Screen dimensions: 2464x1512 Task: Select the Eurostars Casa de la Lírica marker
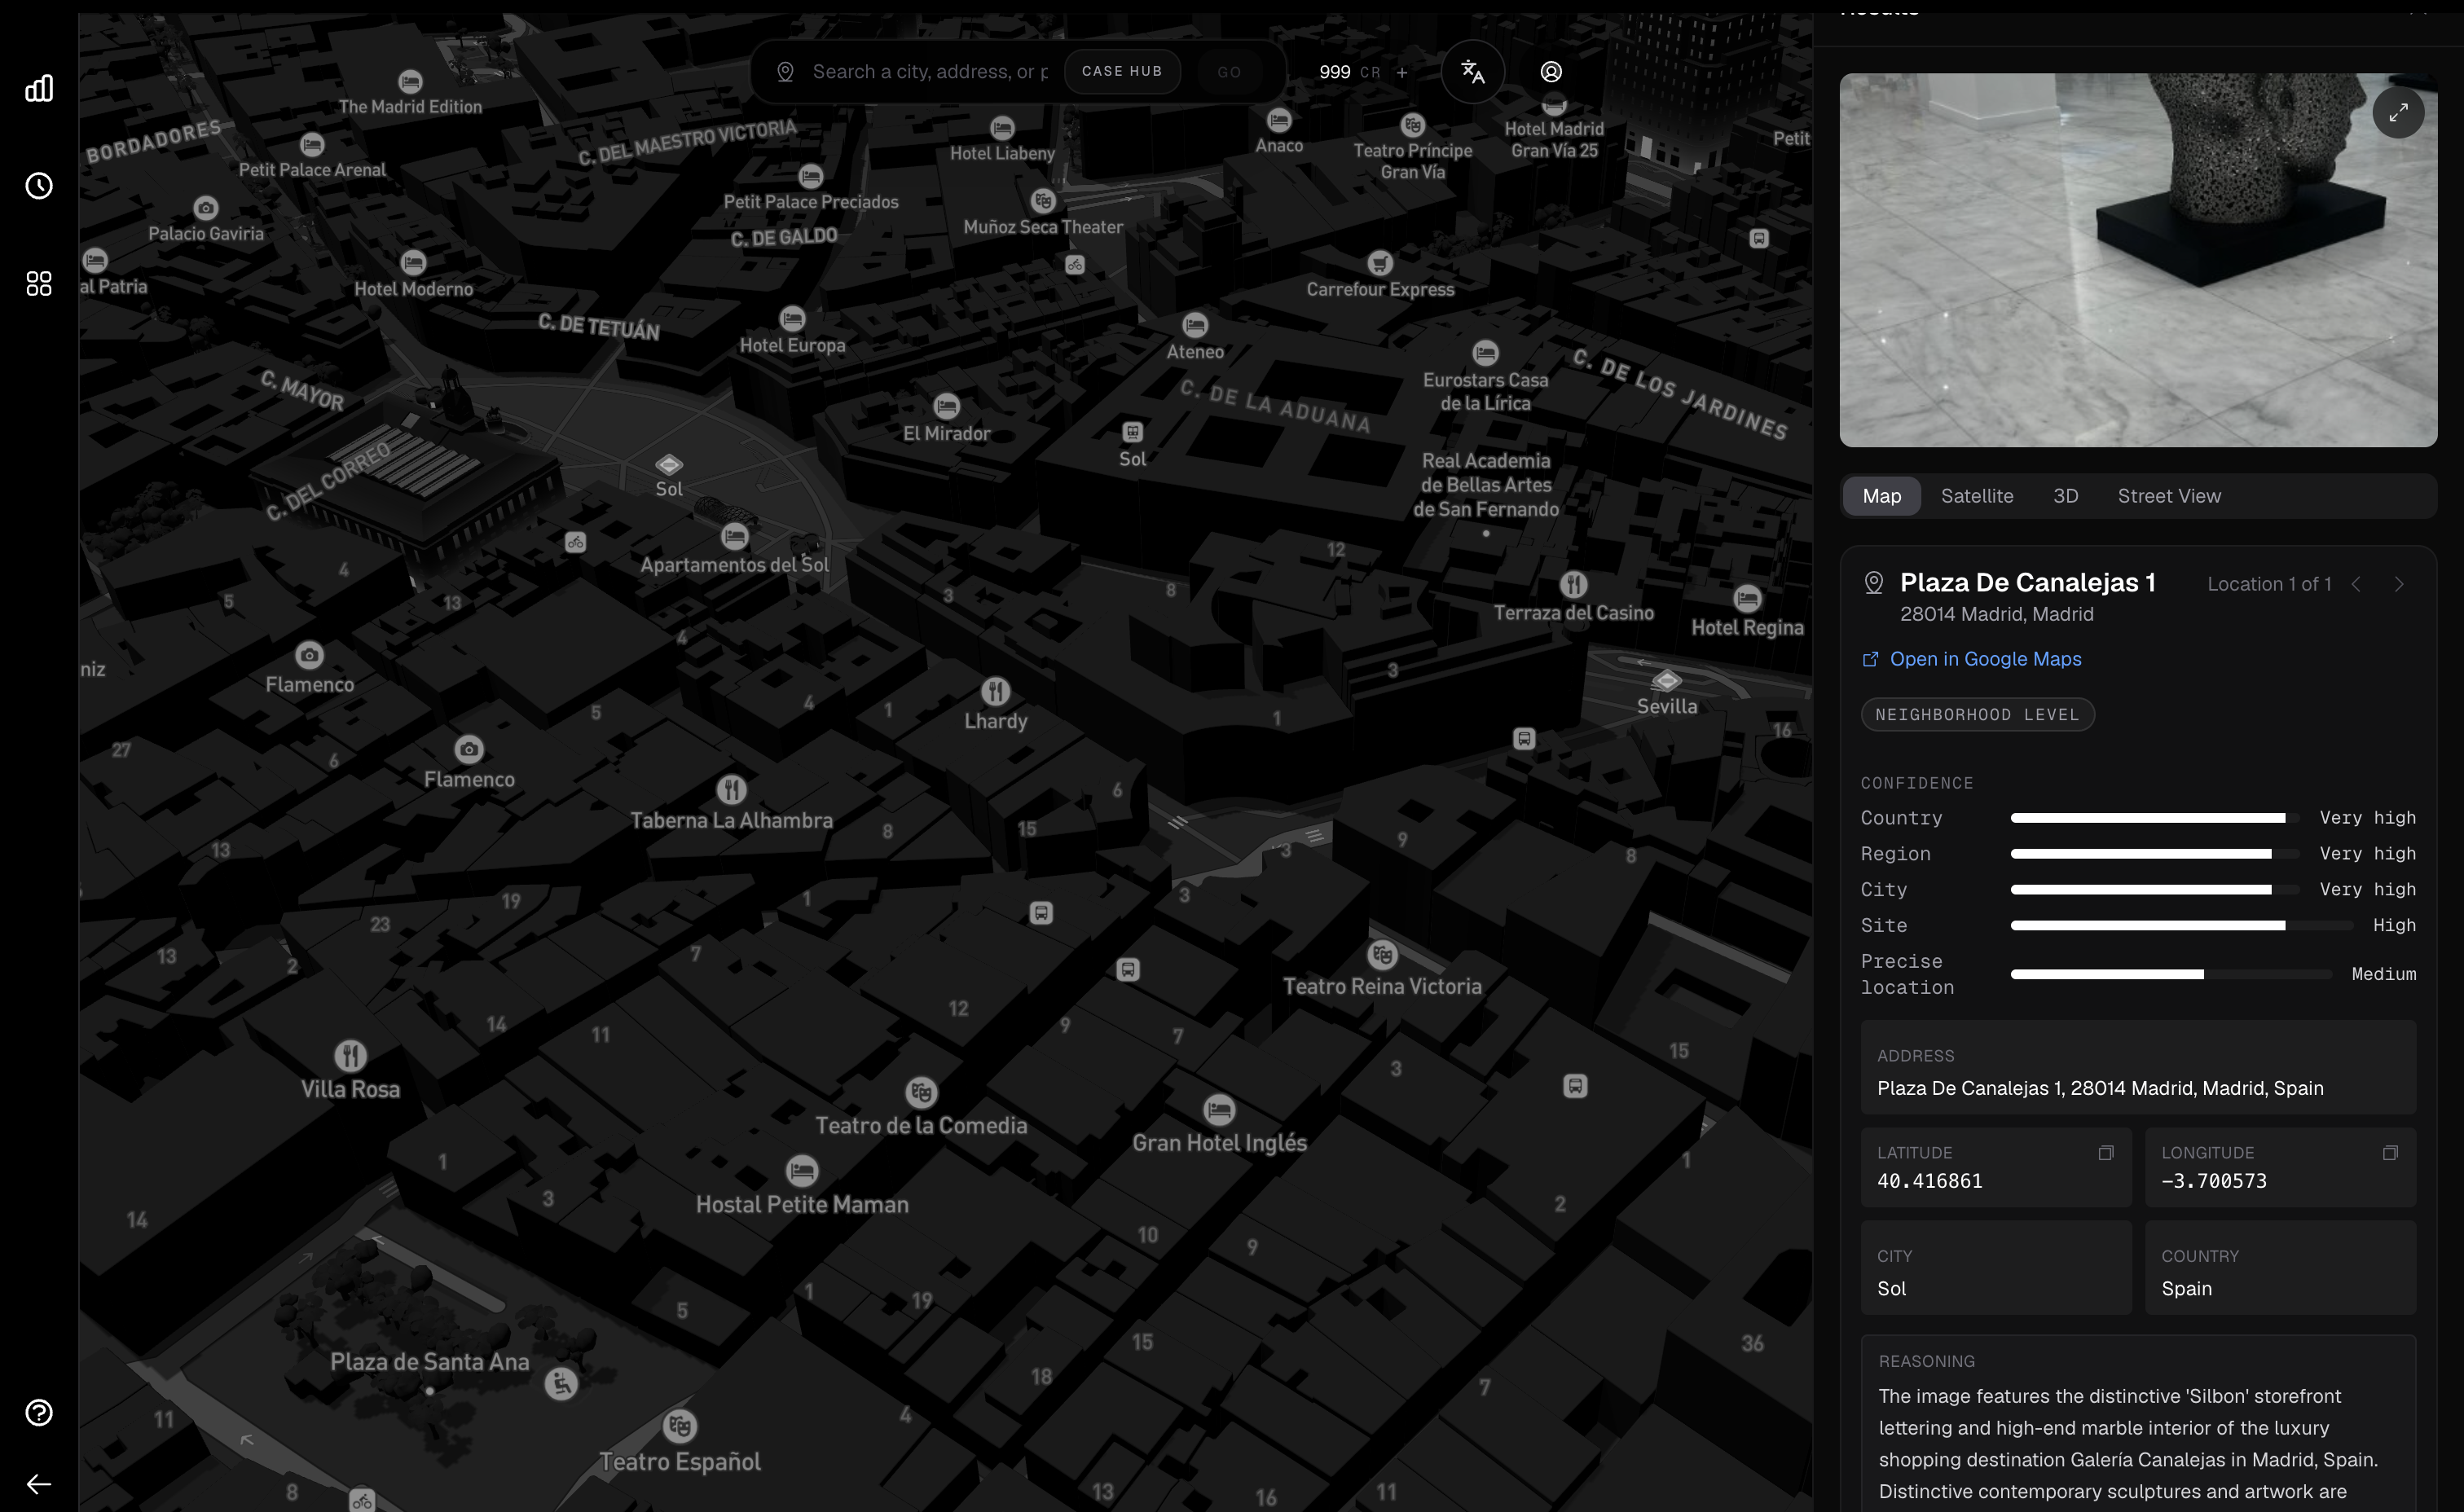(x=1485, y=353)
